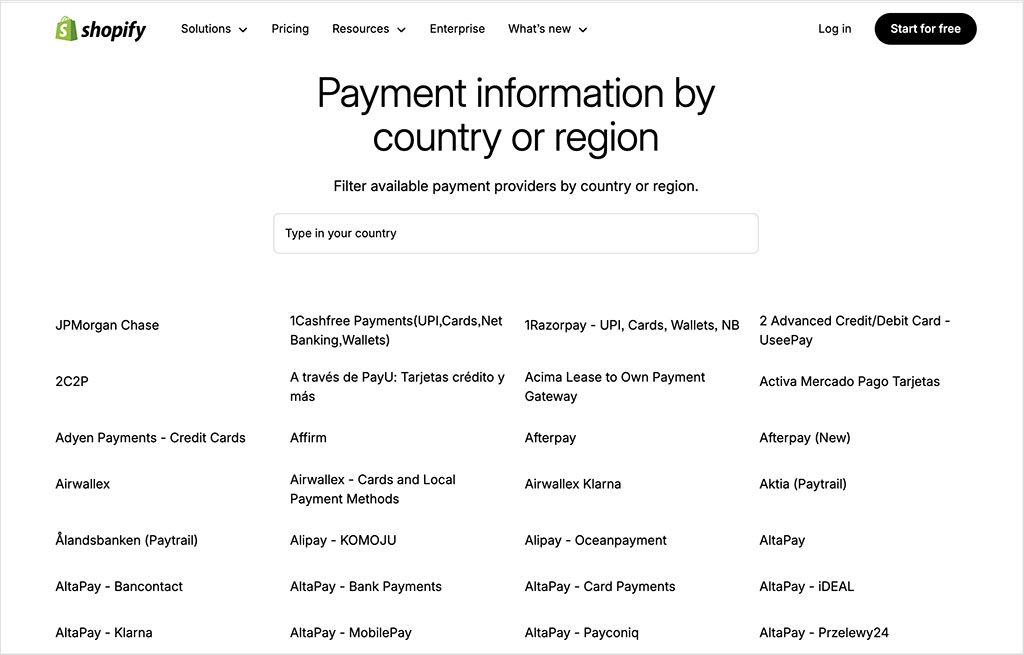Expand the What's new chevron
Screen dimensions: 1024x655
(x=583, y=29)
